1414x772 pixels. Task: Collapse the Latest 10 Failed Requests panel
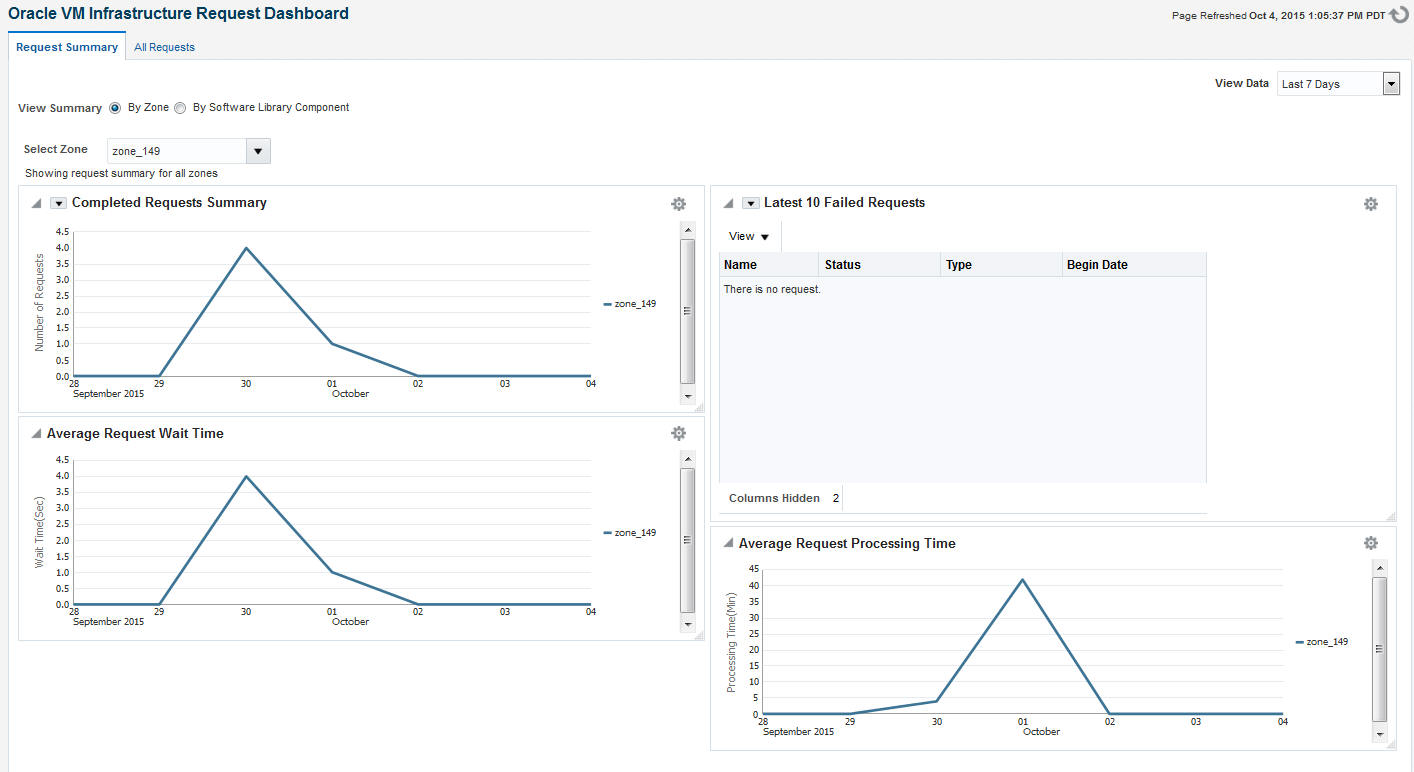pos(728,203)
